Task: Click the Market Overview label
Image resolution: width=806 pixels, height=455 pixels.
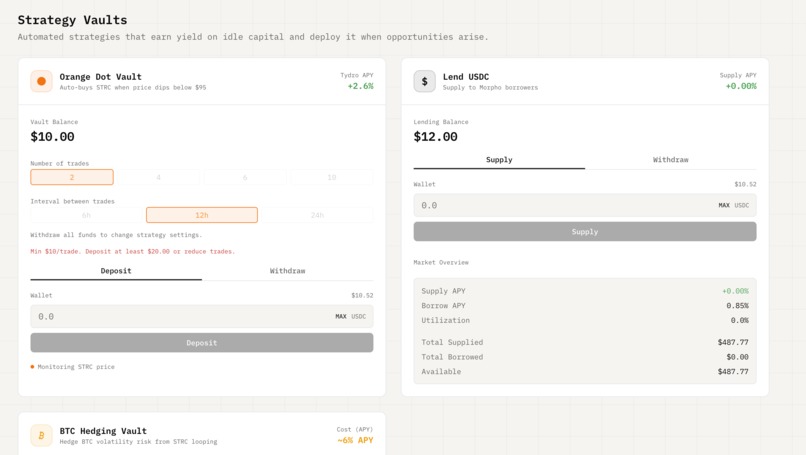Action: [x=441, y=262]
